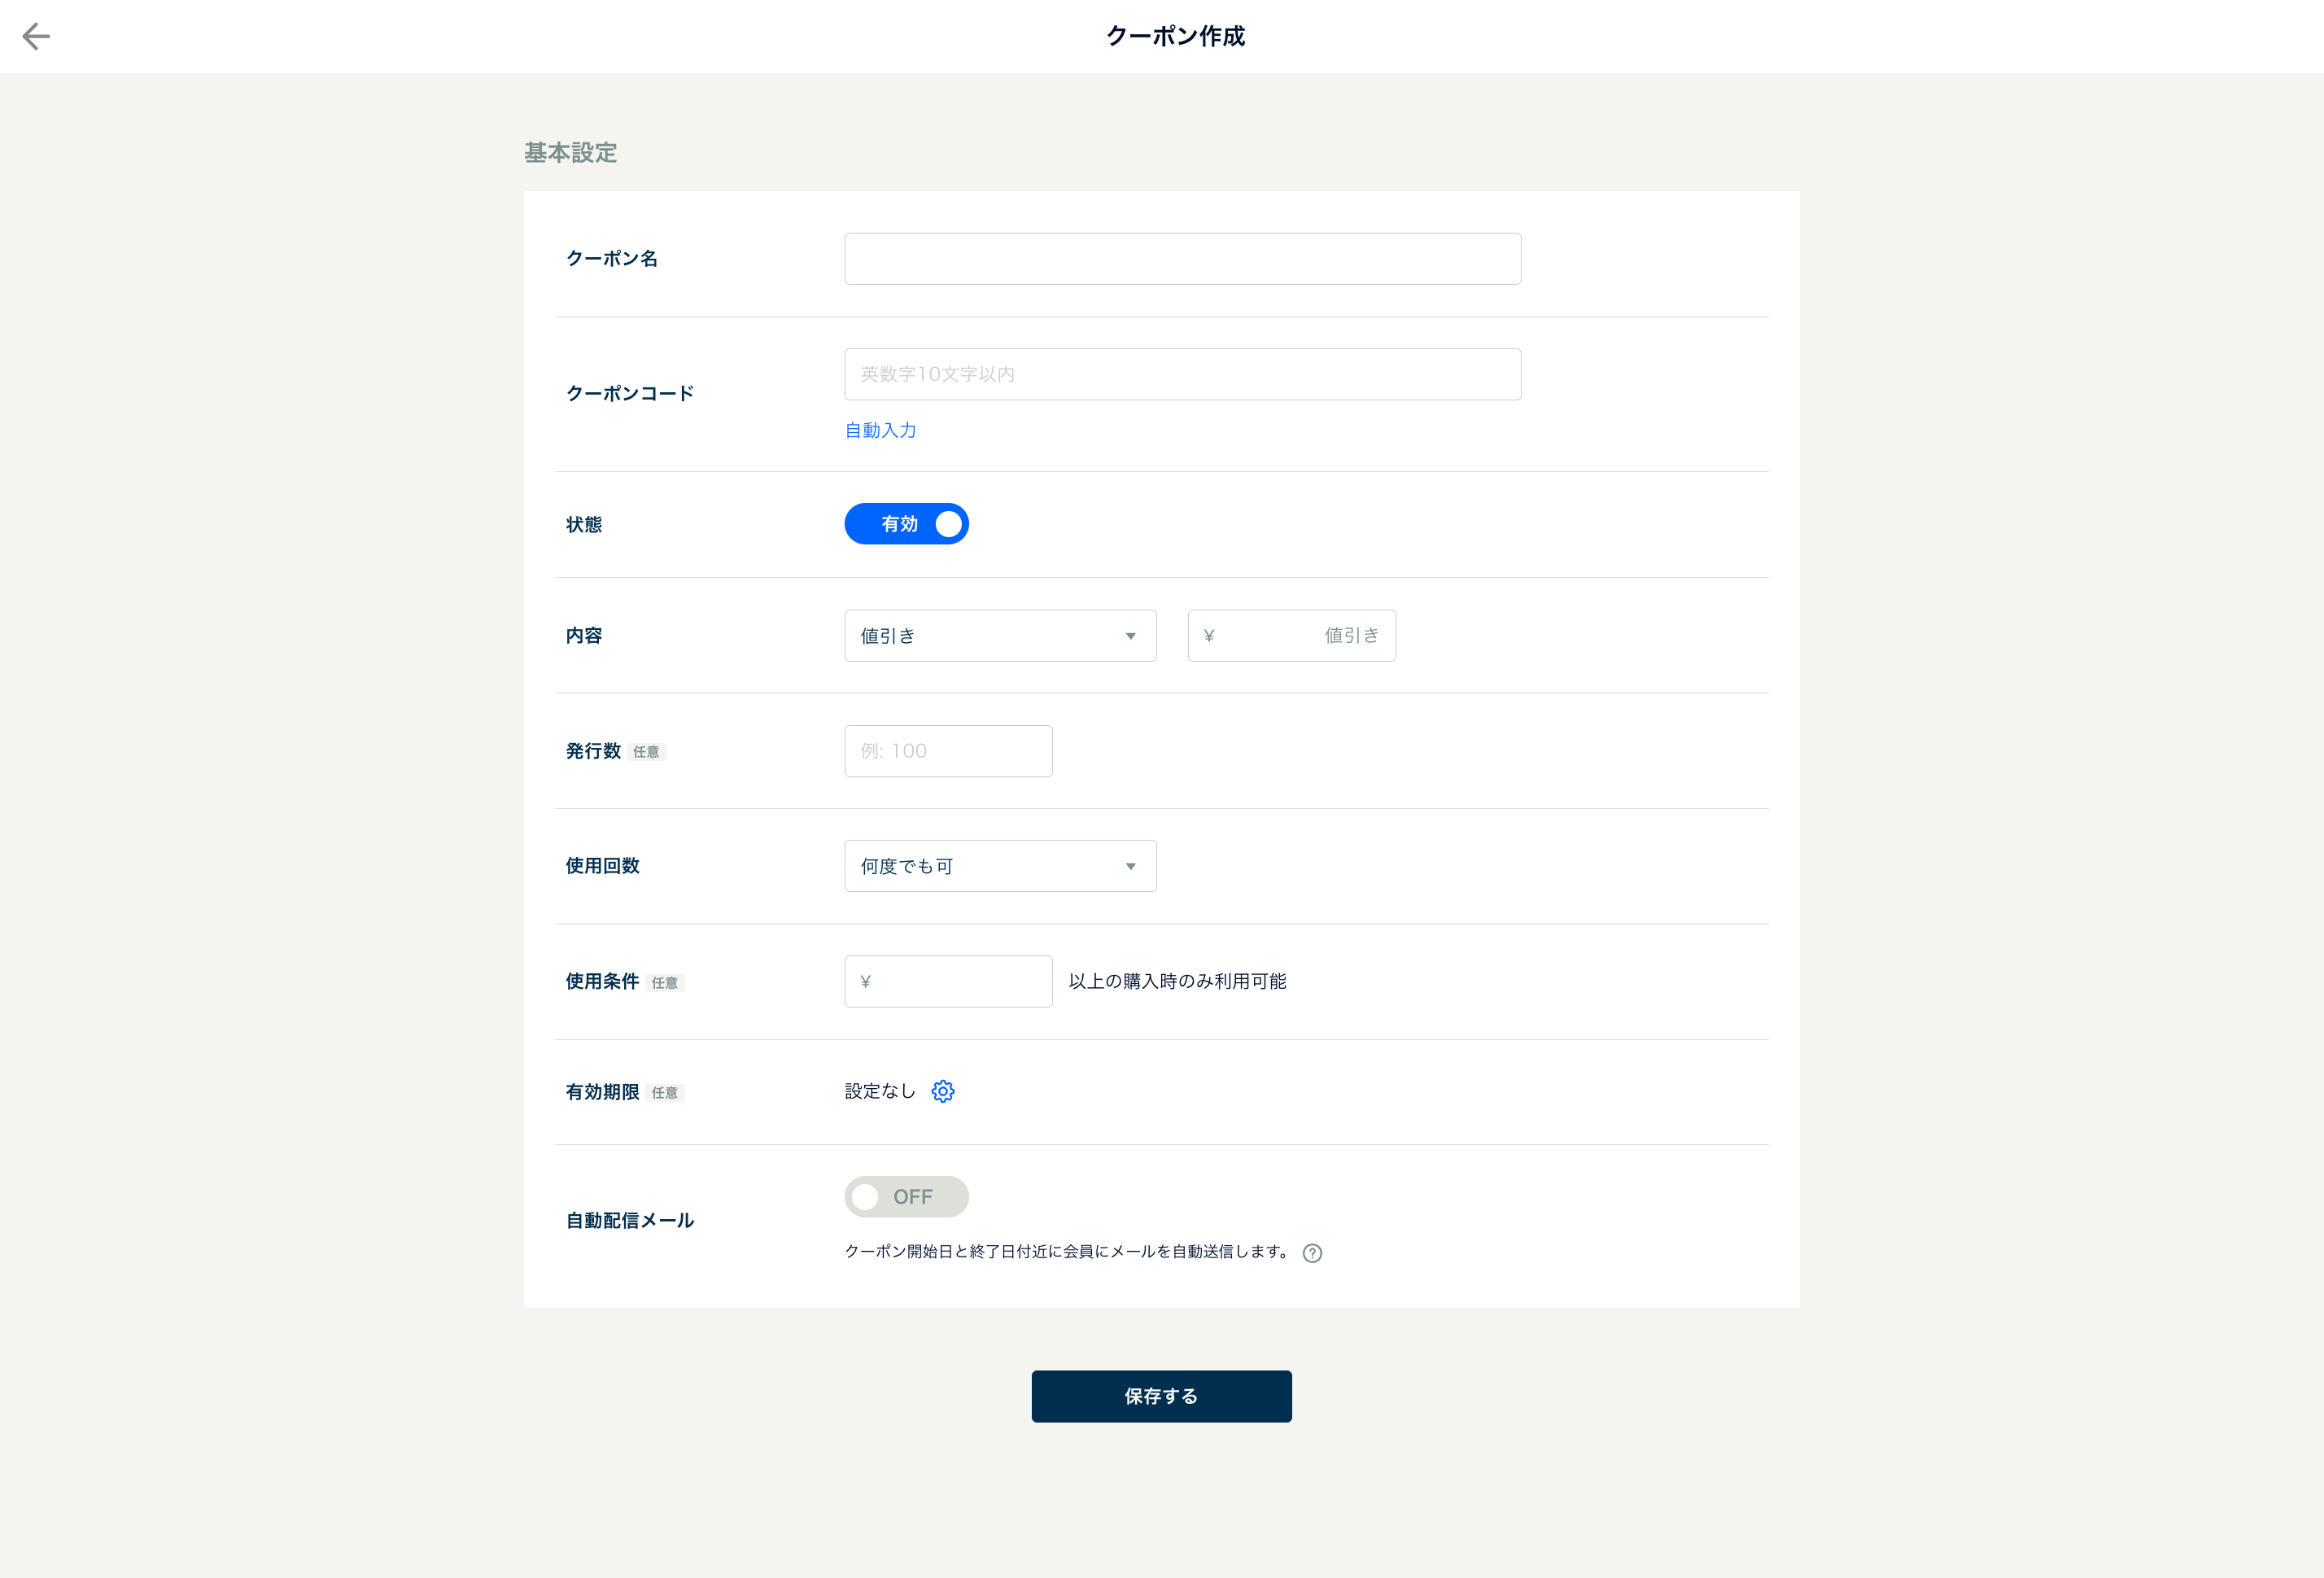Click the 基本設定 section heading
Viewport: 2324px width, 1578px height.
click(570, 153)
